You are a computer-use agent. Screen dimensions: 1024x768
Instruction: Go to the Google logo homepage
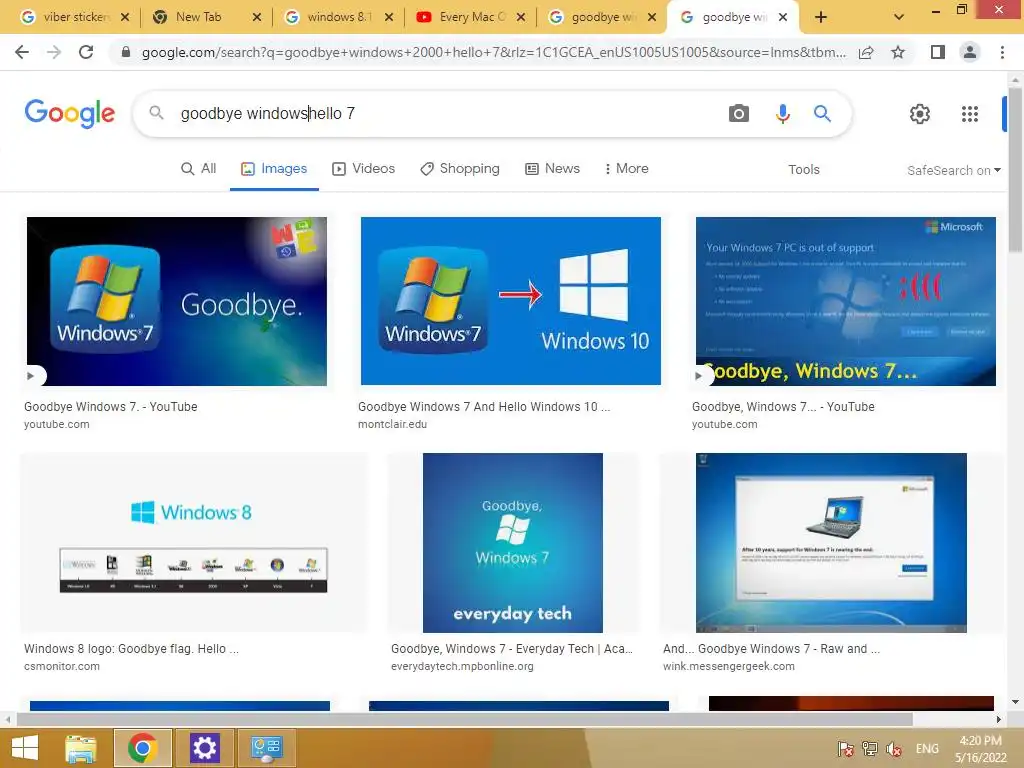[x=70, y=114]
